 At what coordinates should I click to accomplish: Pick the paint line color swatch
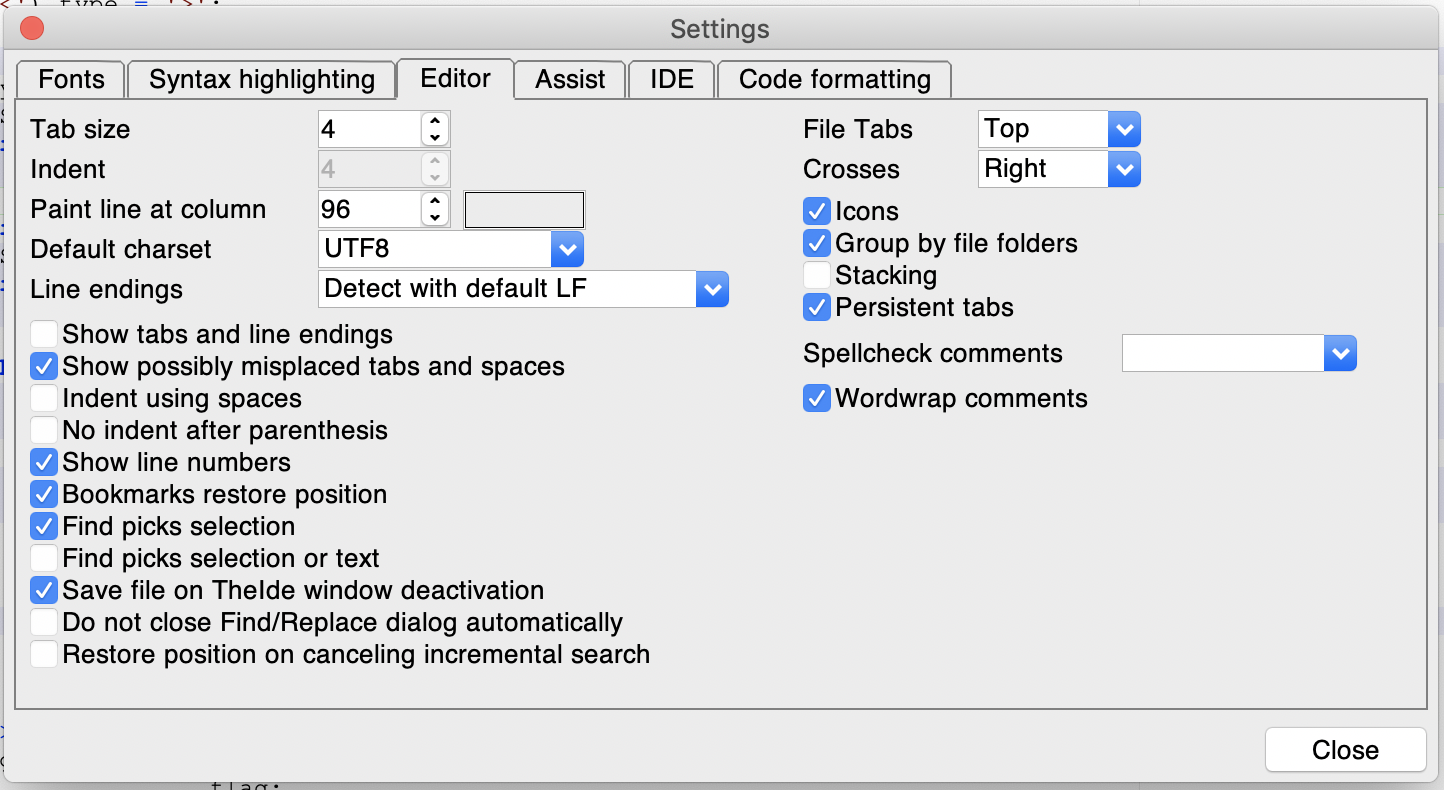tap(524, 210)
